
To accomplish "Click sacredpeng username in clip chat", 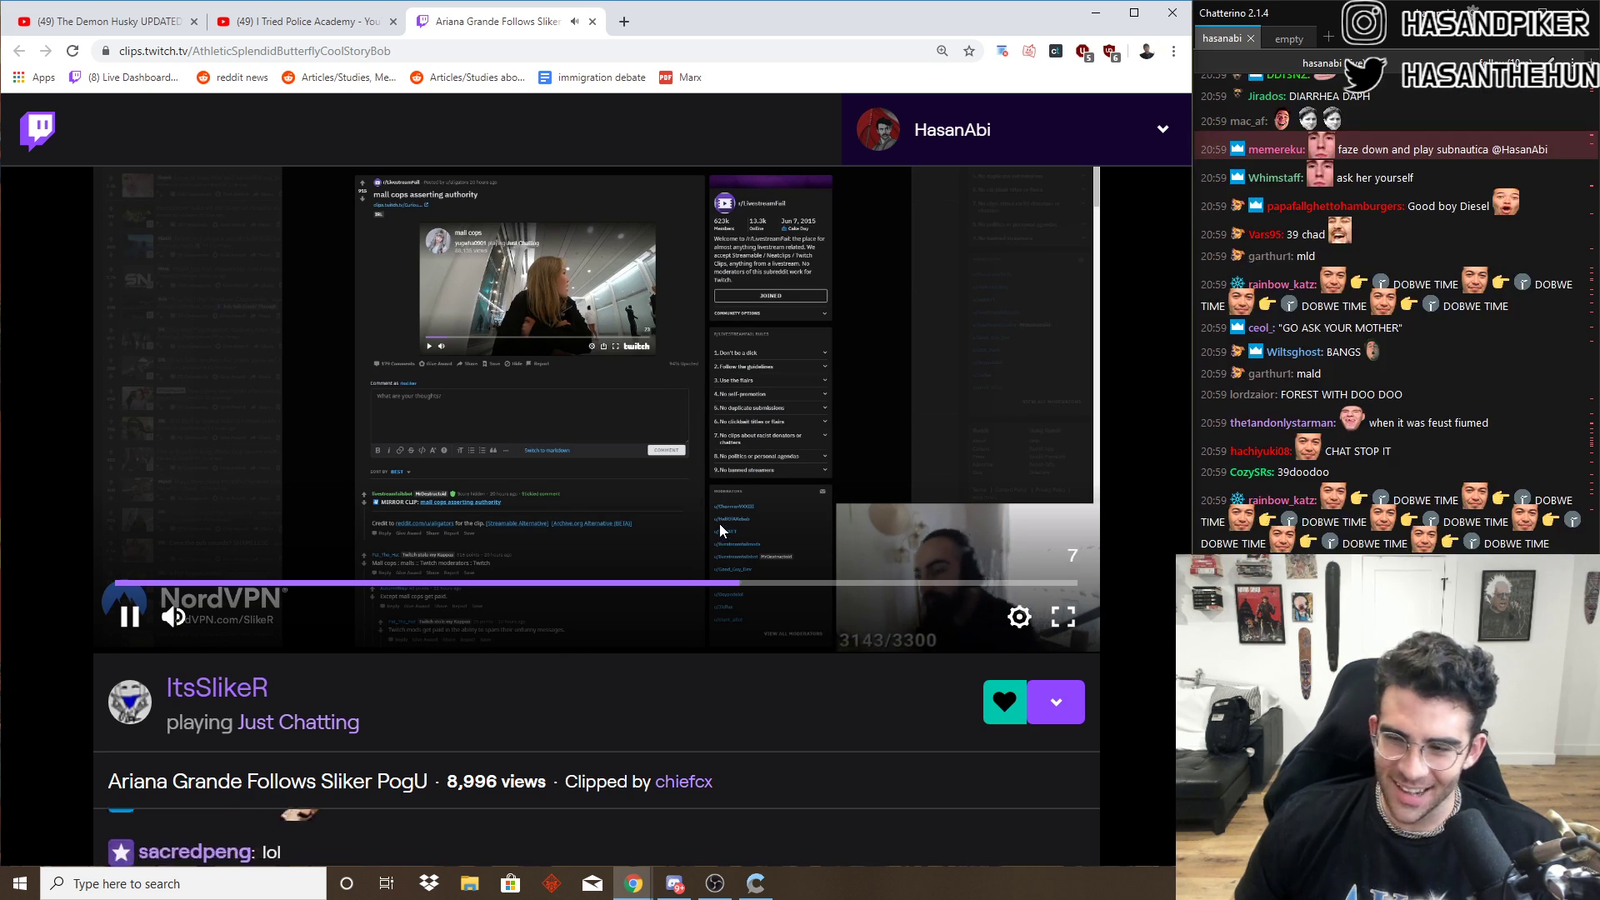I will point(196,852).
